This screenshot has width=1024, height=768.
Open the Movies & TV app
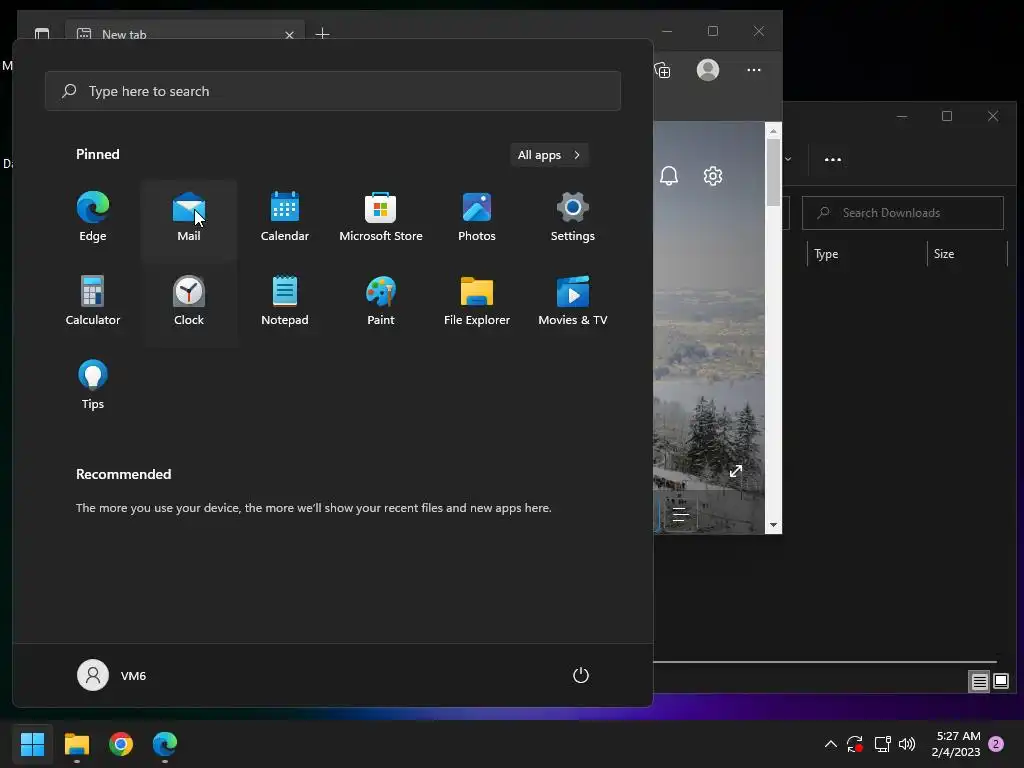pyautogui.click(x=573, y=301)
